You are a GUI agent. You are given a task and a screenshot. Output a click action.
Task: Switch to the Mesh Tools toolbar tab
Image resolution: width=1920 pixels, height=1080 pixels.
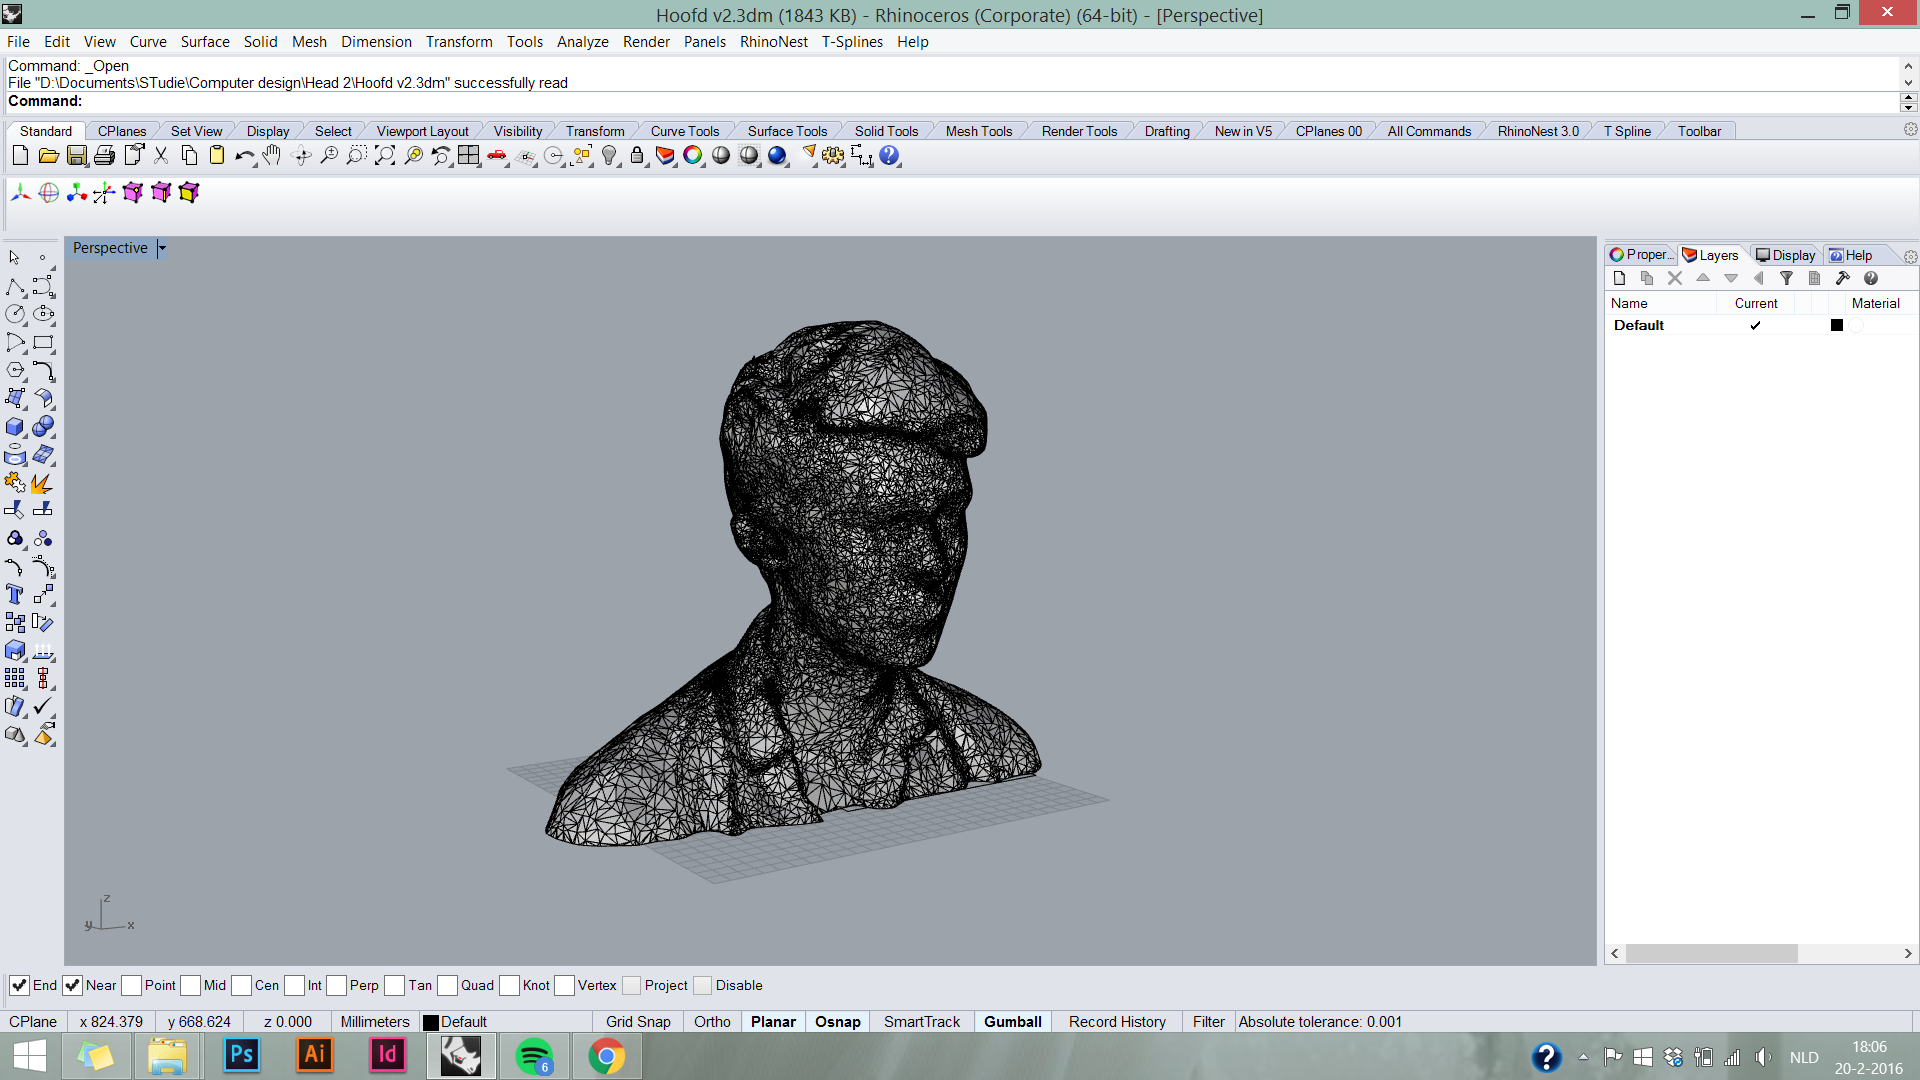pyautogui.click(x=978, y=131)
